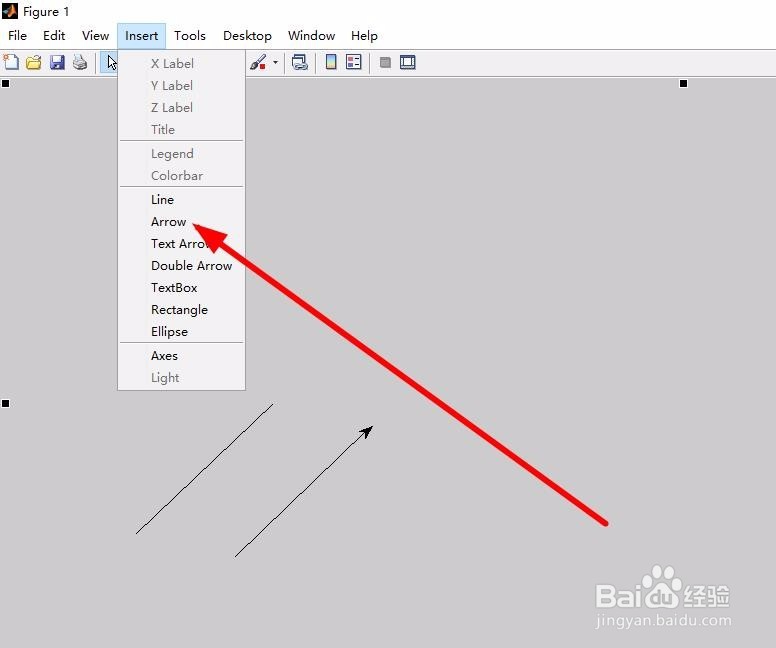The image size is (776, 648).
Task: Click the Open File folder icon
Action: click(34, 62)
